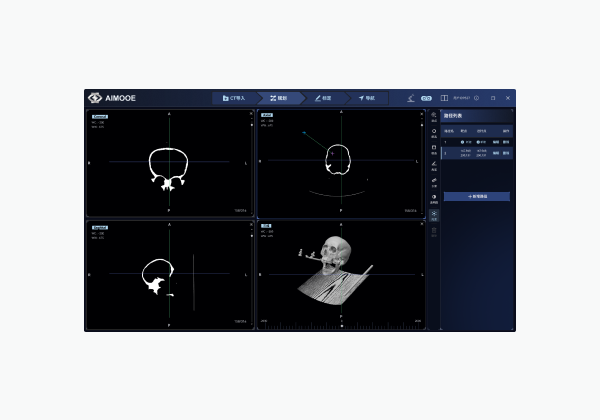Select the highlighted second path row
The image size is (600, 420).
pyautogui.click(x=477, y=153)
